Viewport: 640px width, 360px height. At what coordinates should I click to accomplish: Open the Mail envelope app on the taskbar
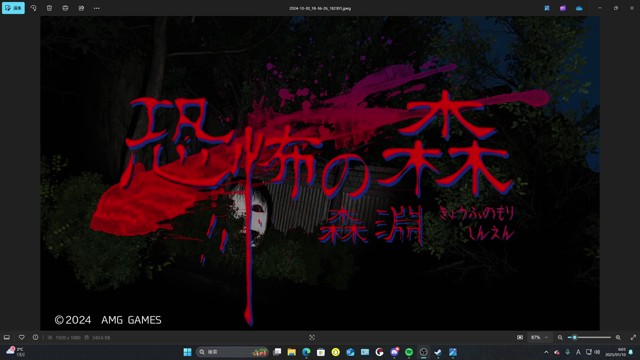pos(365,352)
